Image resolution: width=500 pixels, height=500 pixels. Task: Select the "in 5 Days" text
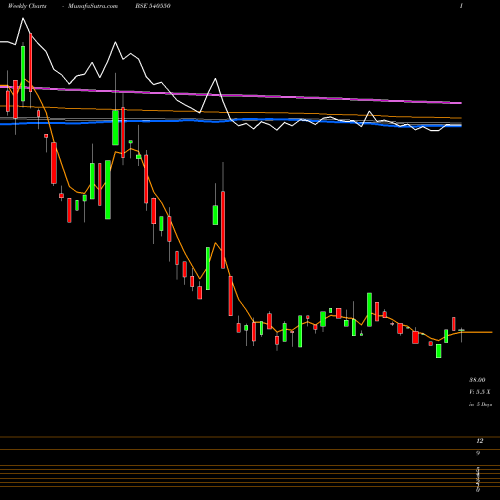pyautogui.click(x=480, y=404)
